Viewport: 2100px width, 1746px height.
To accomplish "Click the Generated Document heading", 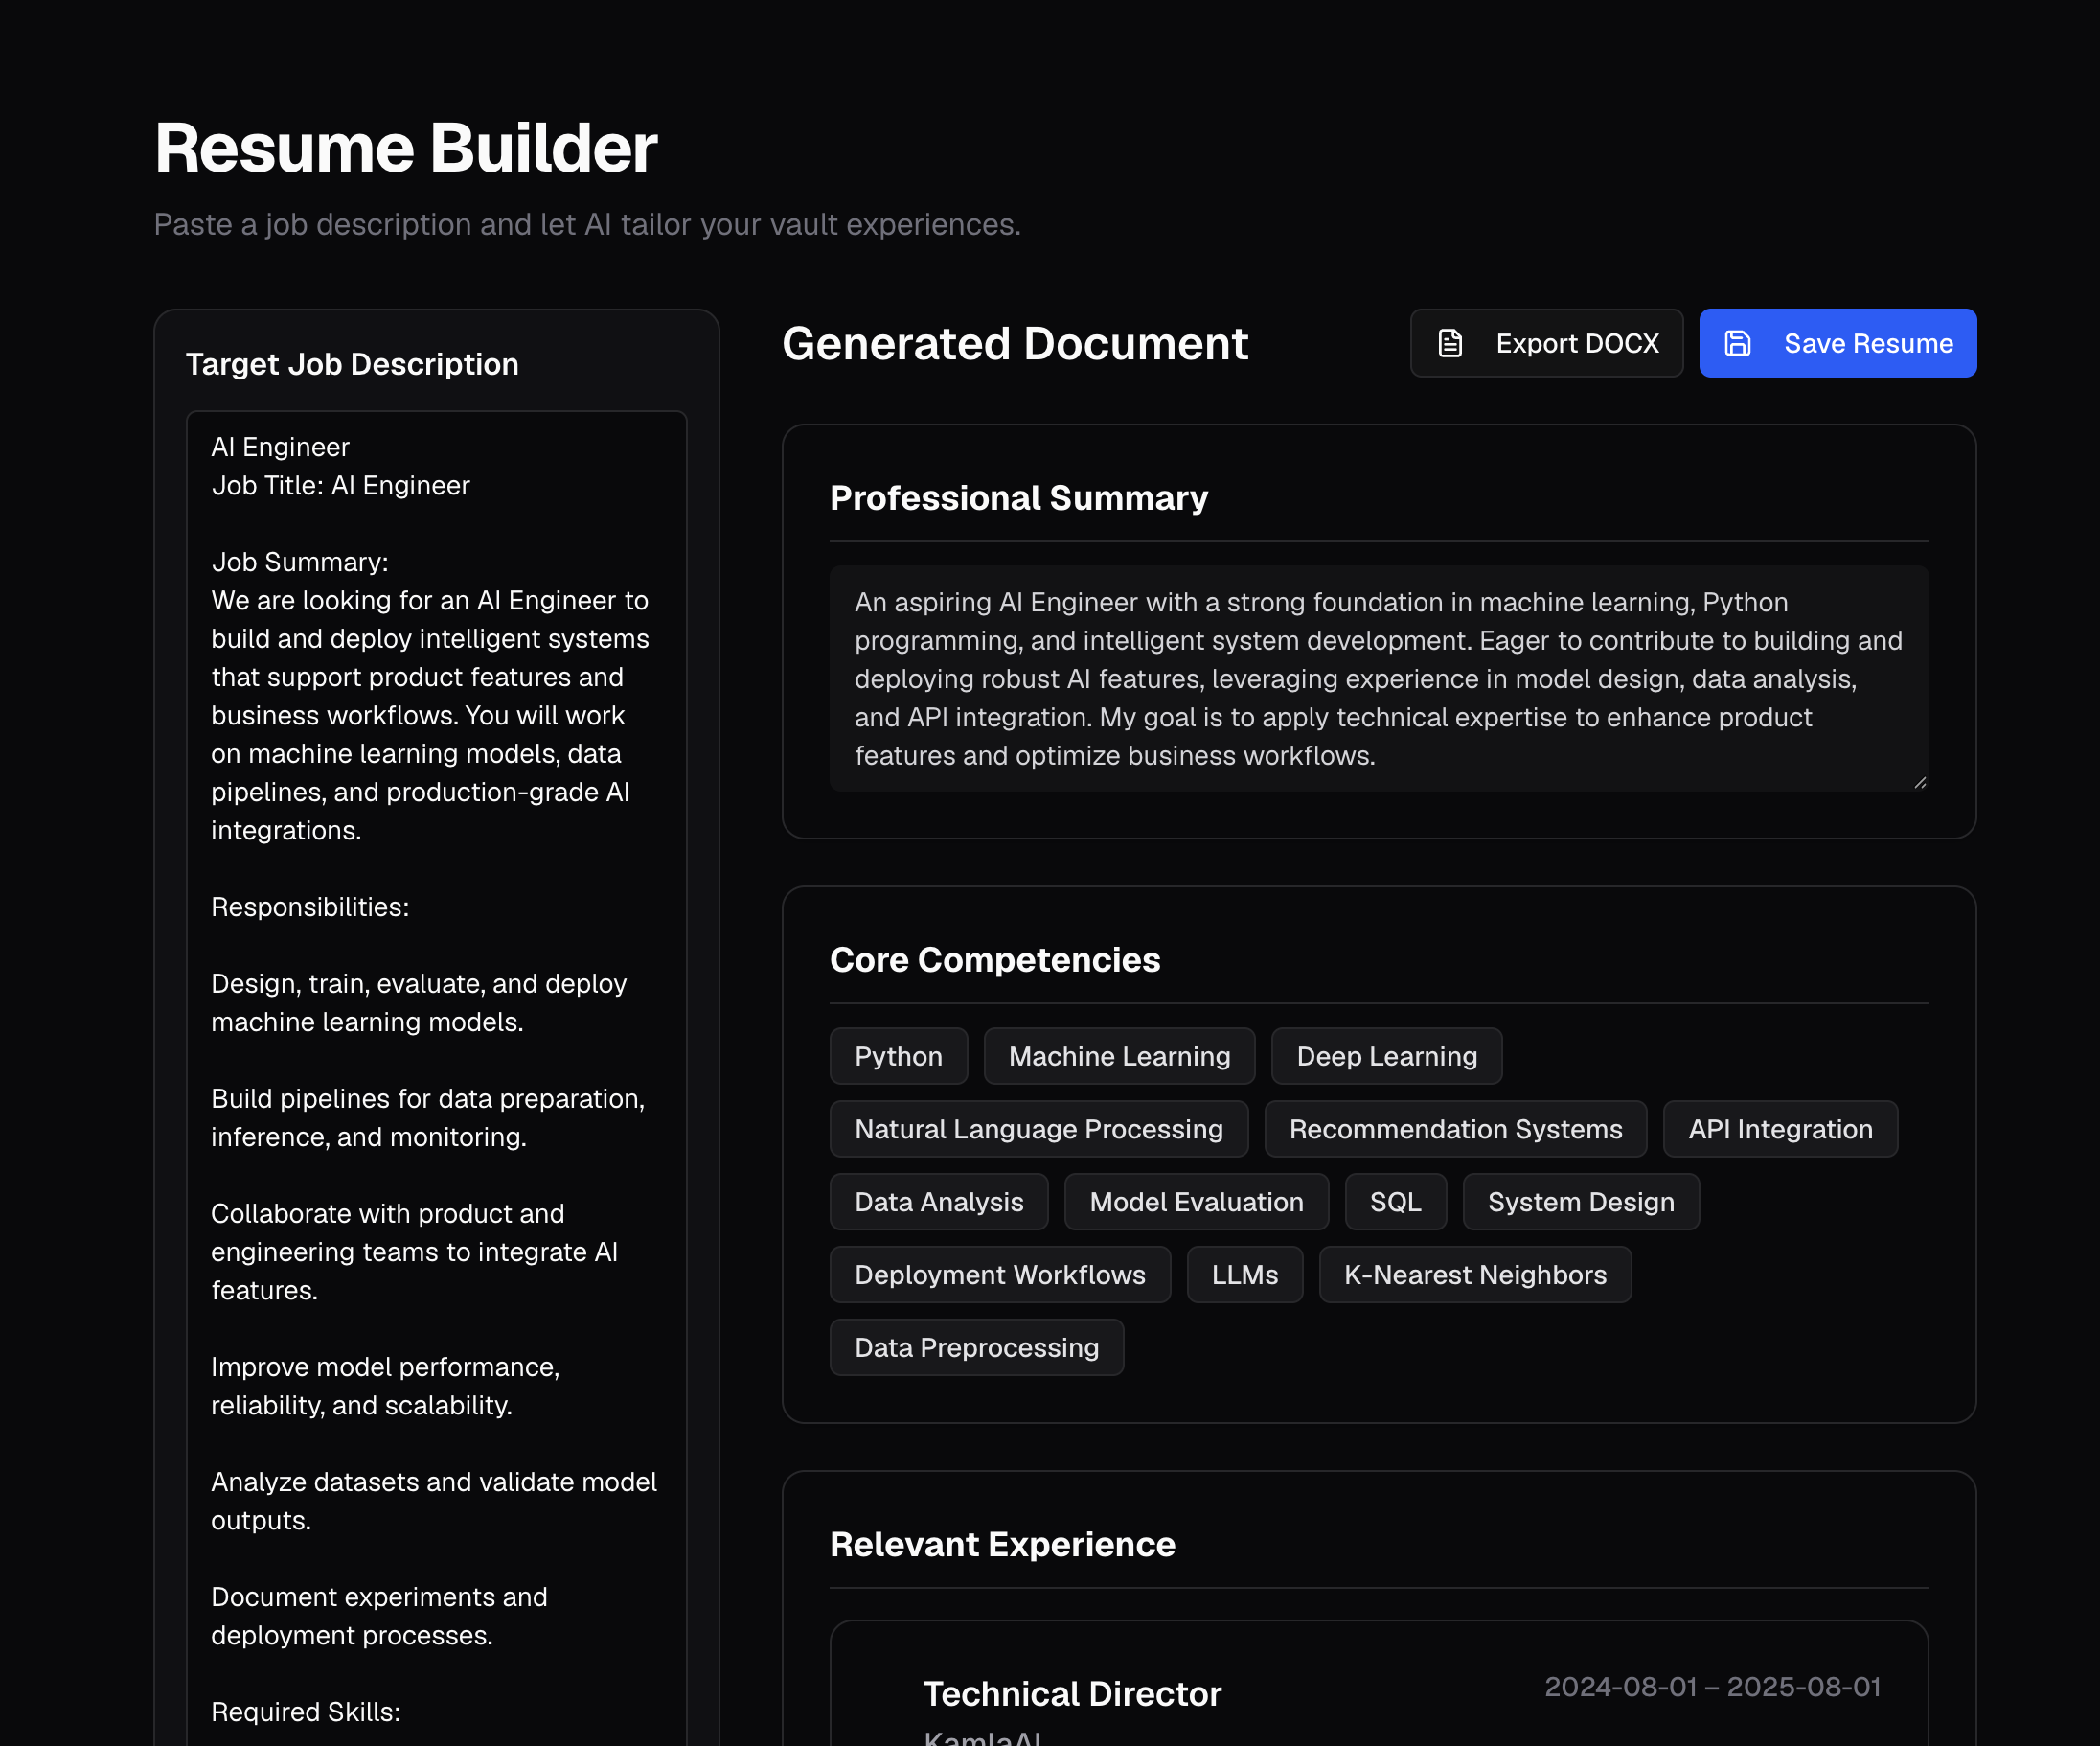I will tap(1015, 344).
